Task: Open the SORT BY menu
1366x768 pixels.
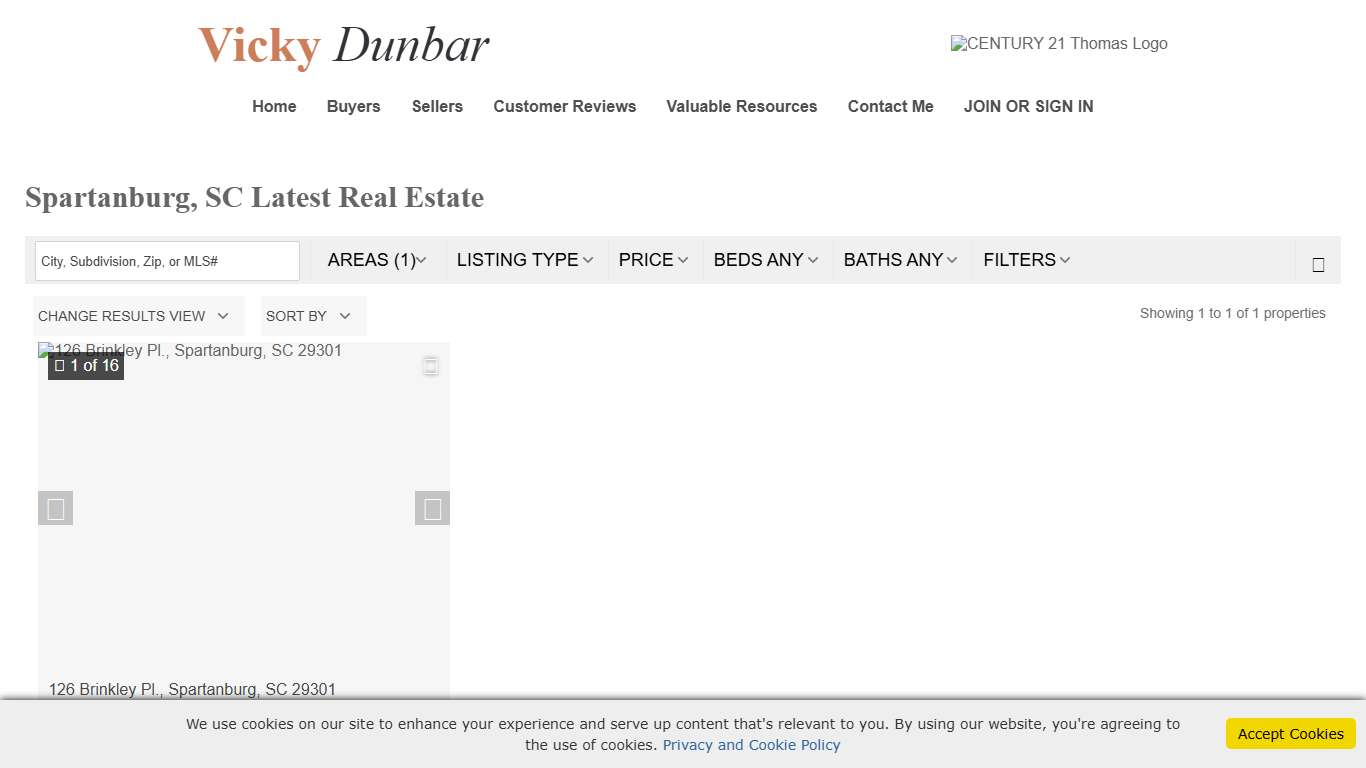Action: pyautogui.click(x=309, y=316)
